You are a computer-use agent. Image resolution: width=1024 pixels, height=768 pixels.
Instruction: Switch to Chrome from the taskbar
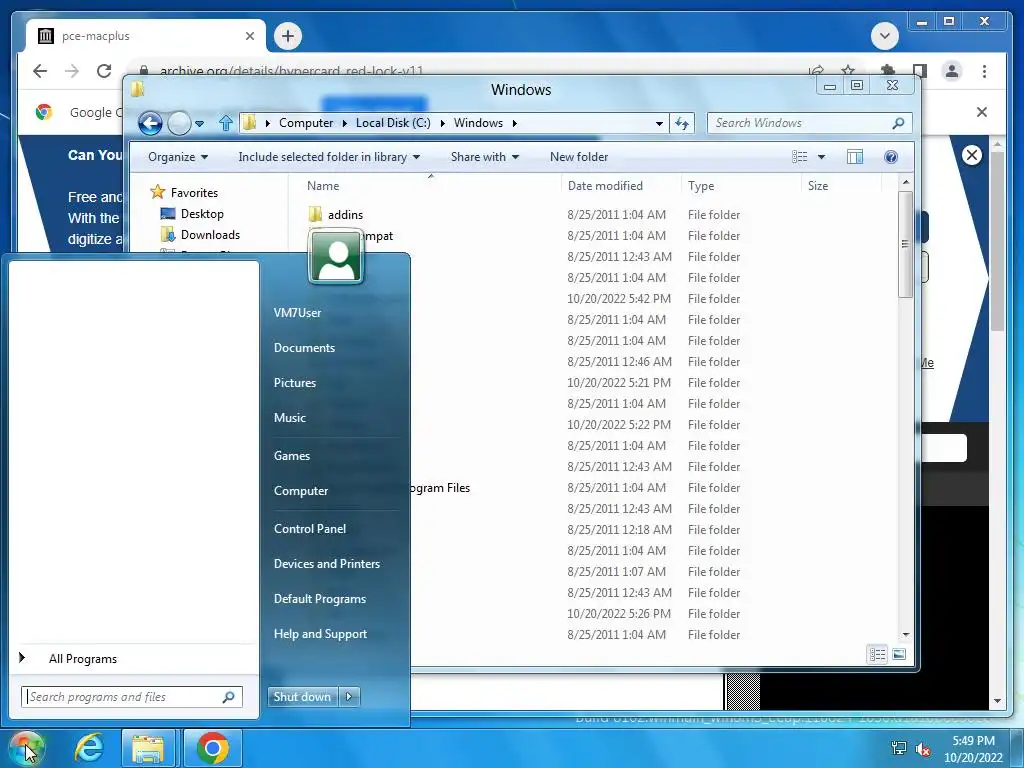click(x=212, y=748)
